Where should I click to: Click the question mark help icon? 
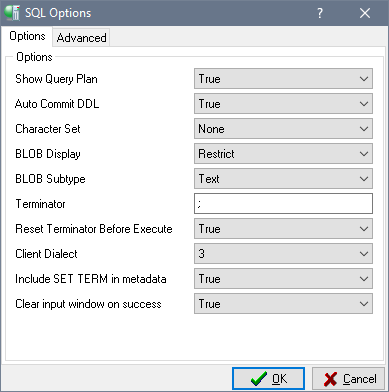pos(320,13)
